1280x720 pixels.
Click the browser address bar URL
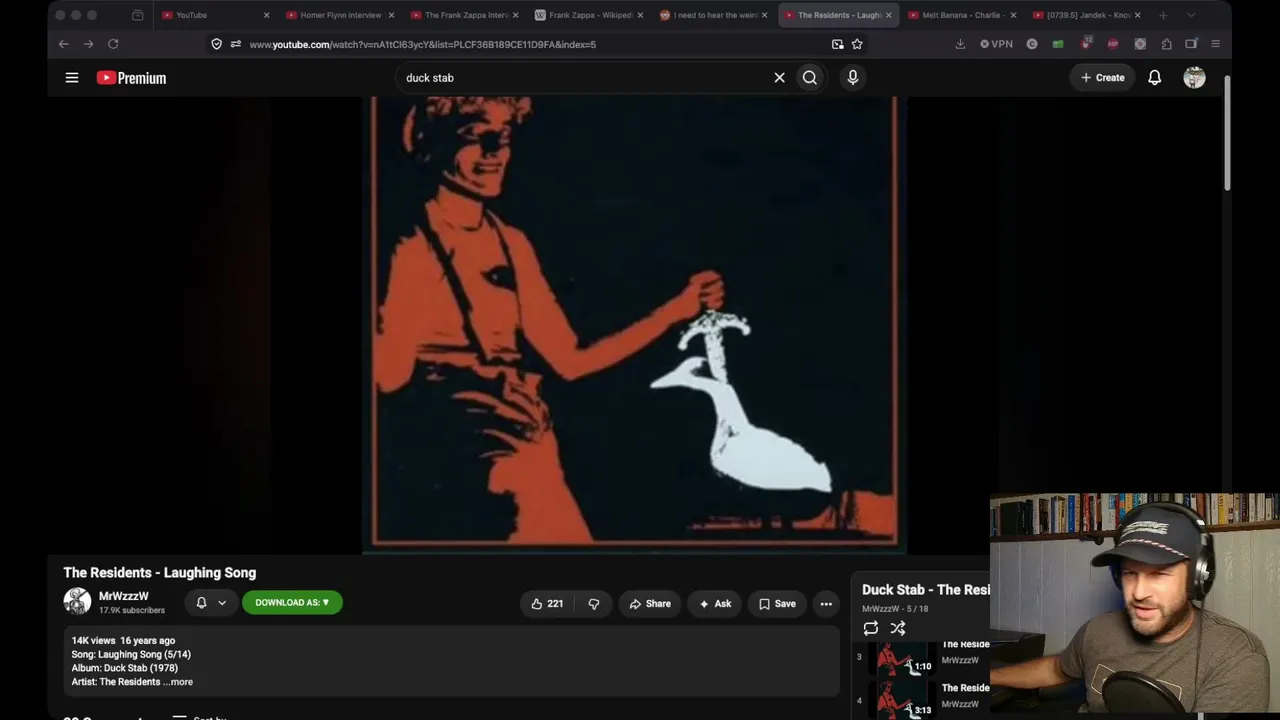(422, 44)
